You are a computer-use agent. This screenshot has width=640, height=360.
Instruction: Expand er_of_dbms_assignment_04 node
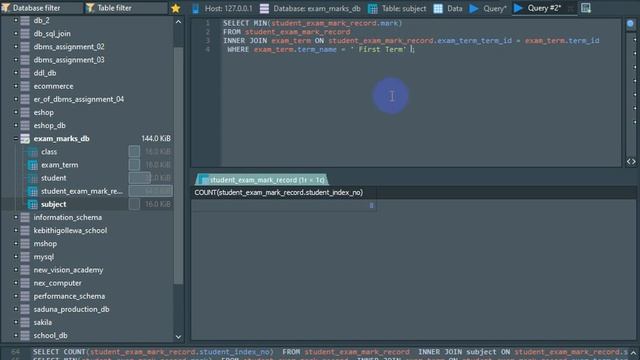click(x=16, y=99)
